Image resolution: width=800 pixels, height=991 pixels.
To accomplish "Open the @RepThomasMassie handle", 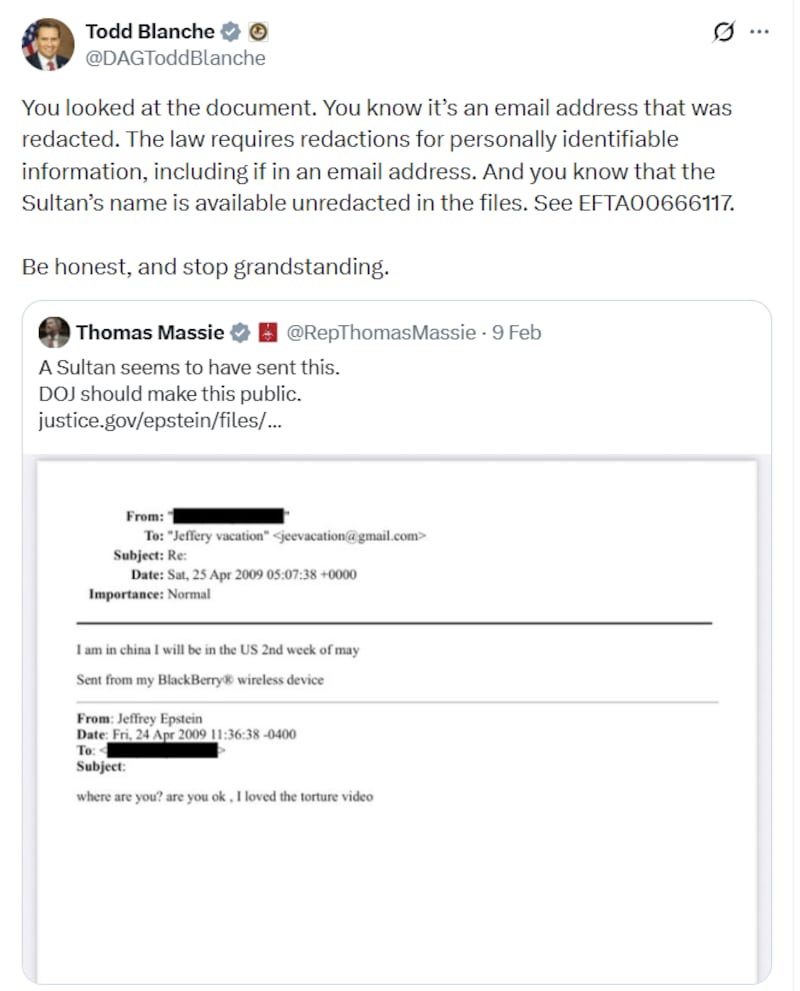I will point(381,332).
